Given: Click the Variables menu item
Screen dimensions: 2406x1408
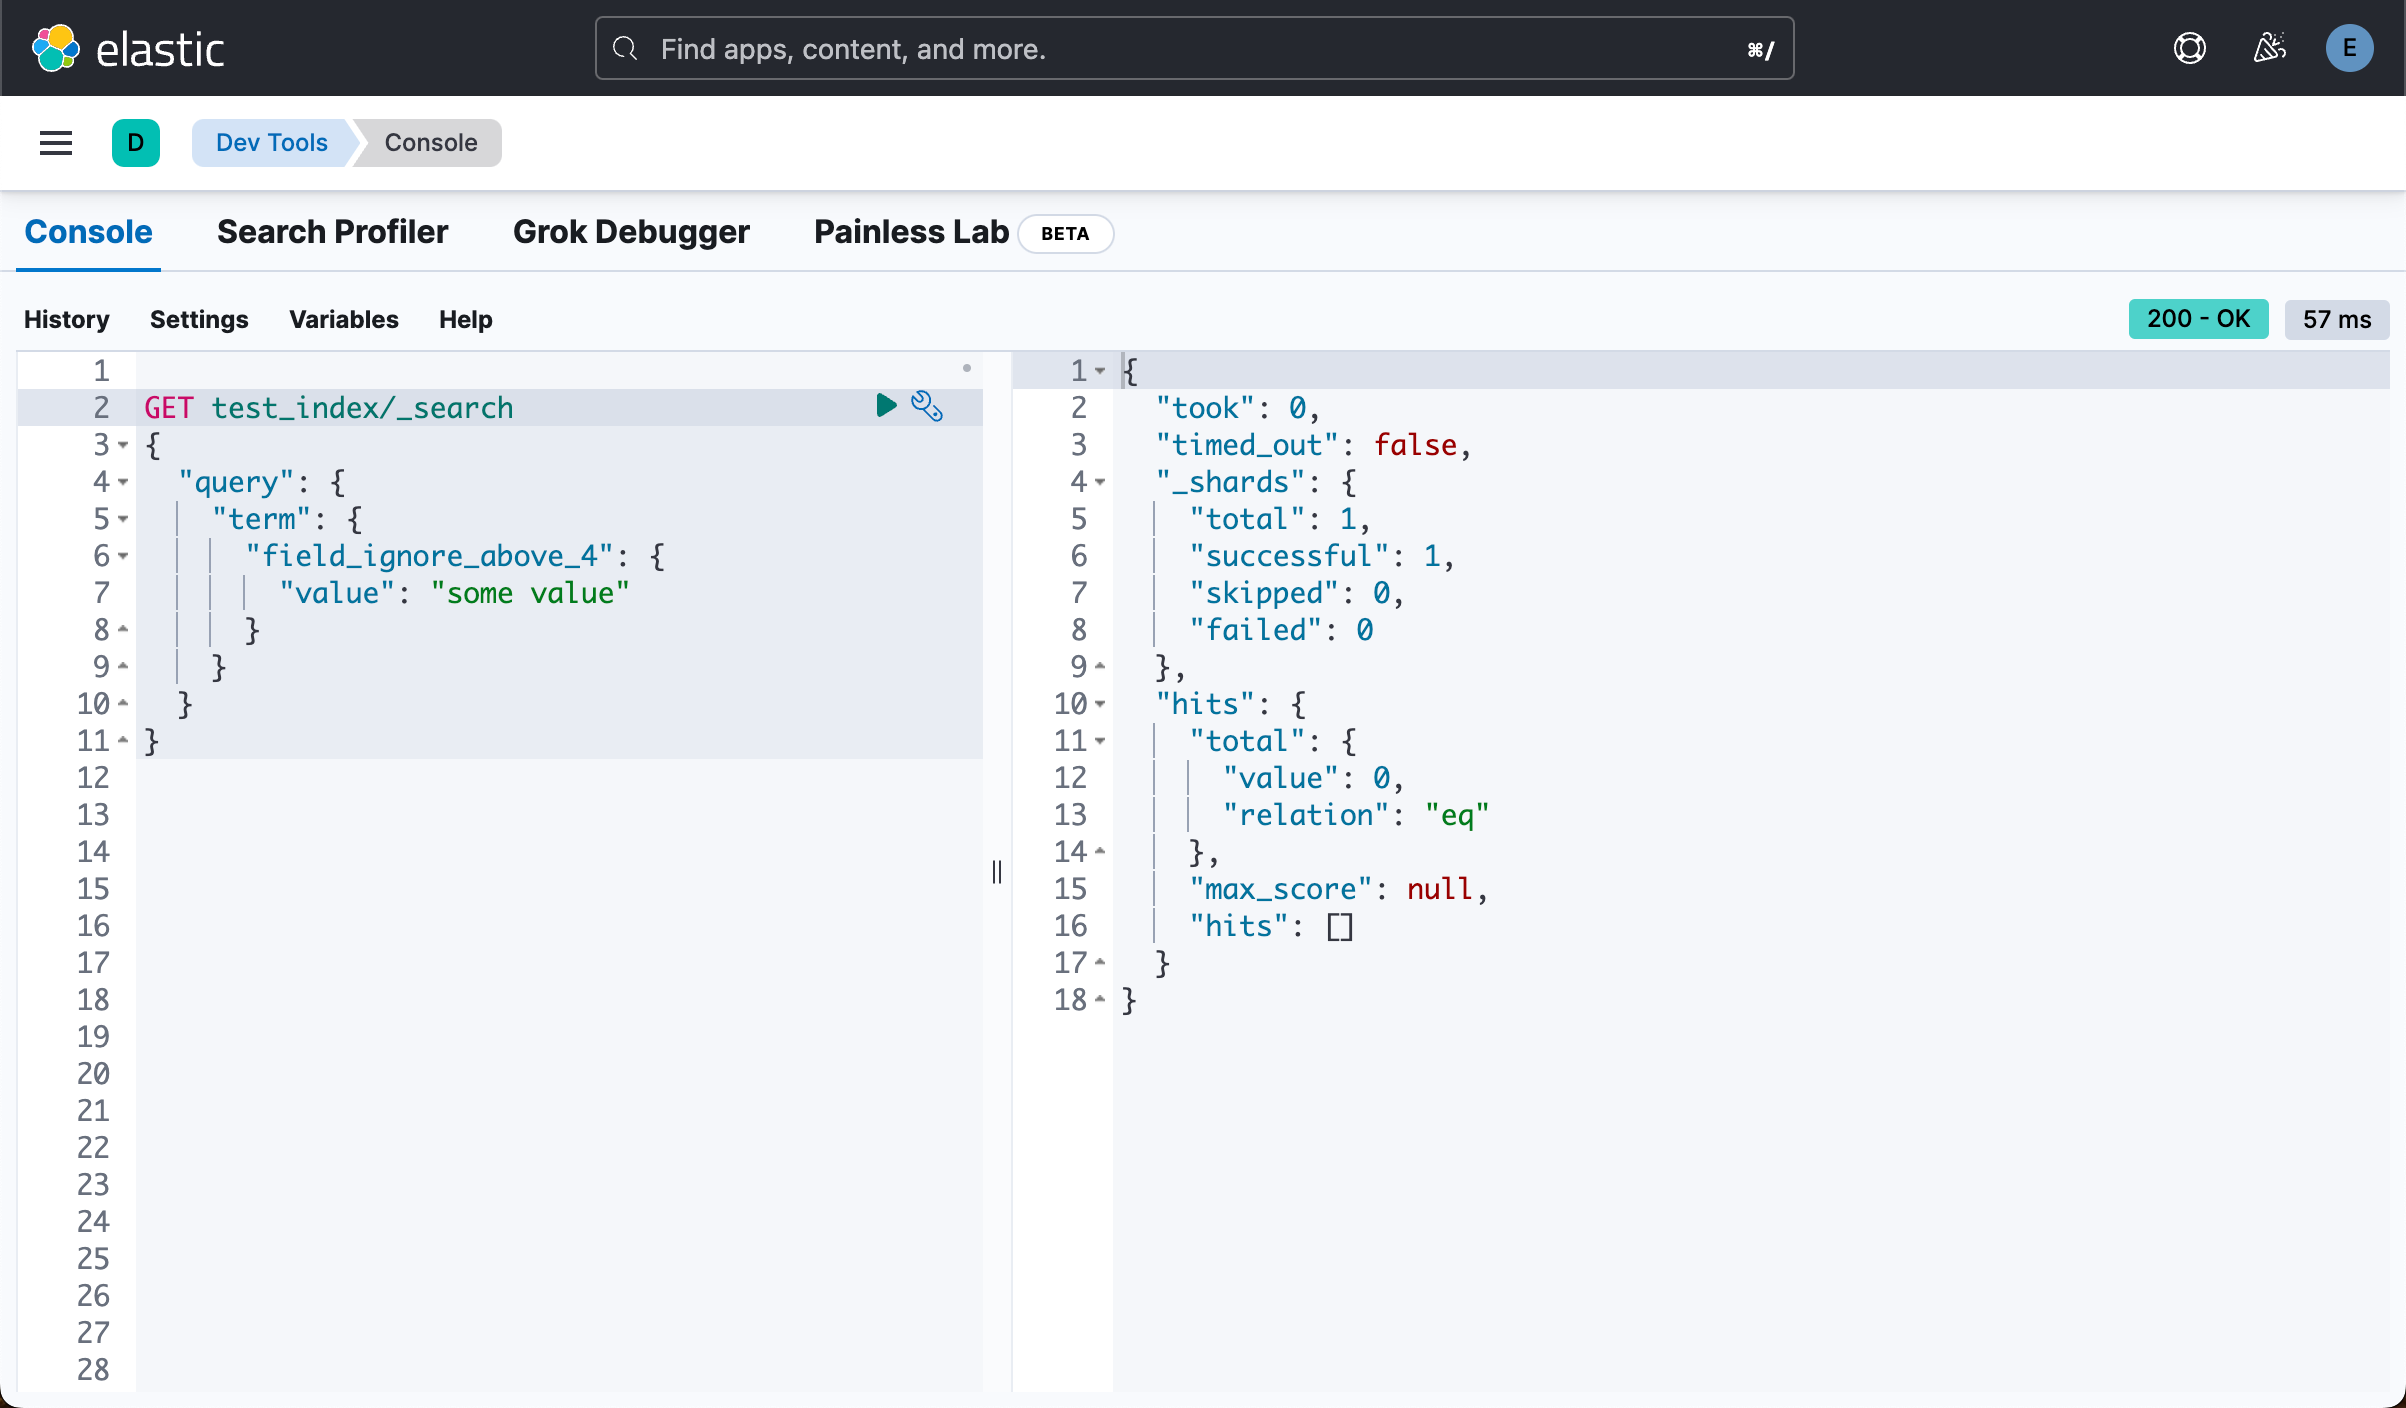Looking at the screenshot, I should pyautogui.click(x=342, y=320).
